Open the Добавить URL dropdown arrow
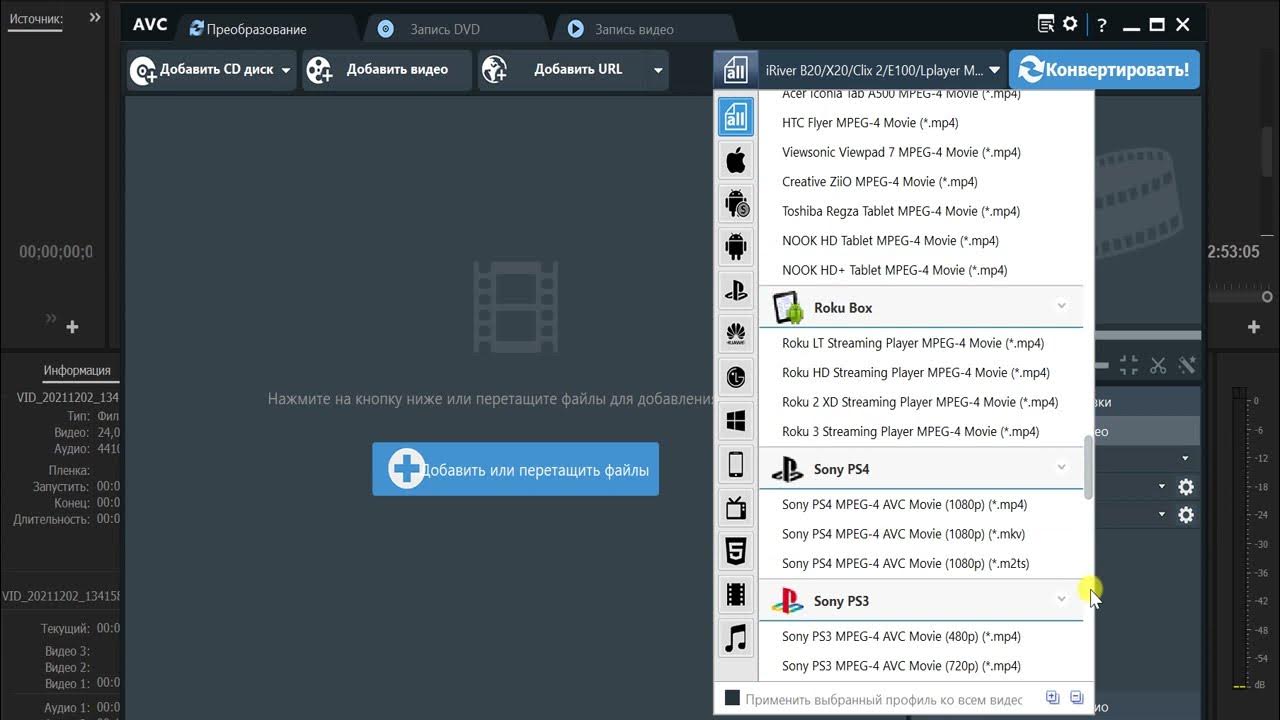 tap(658, 70)
